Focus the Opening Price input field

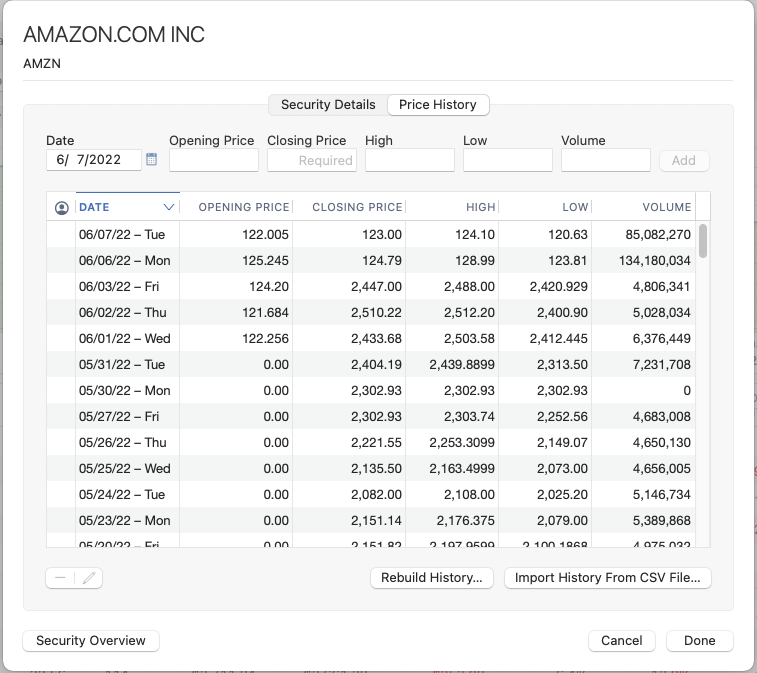(x=214, y=160)
